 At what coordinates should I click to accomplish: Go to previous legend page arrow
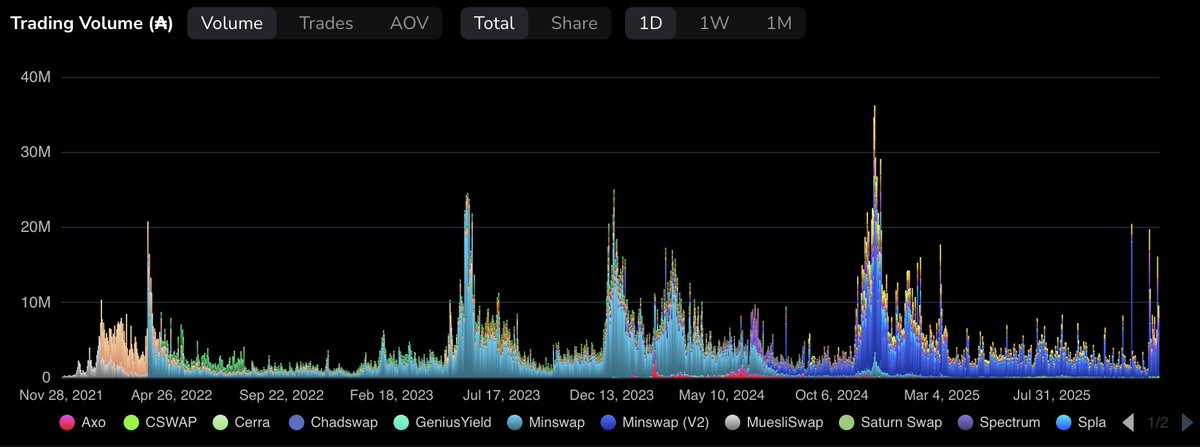1127,423
